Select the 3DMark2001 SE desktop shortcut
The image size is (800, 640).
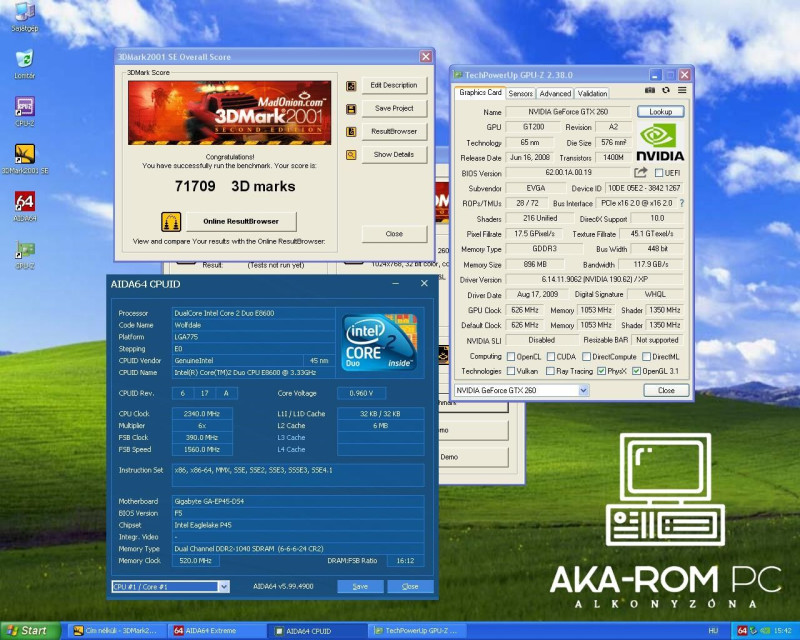tap(24, 159)
